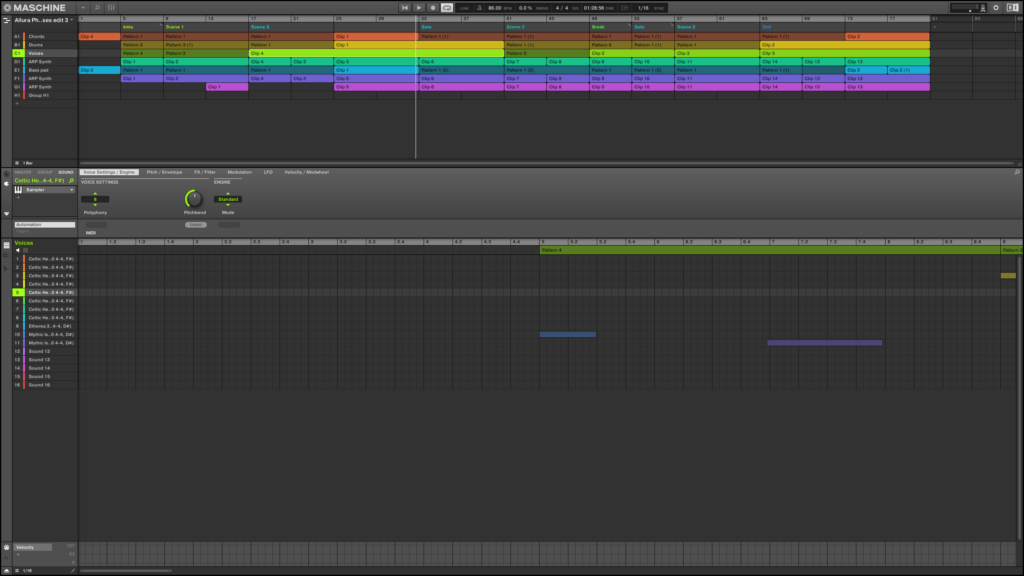1024x576 pixels.
Task: Click the piano keys Sampler plug-in icon
Action: [x=18, y=190]
